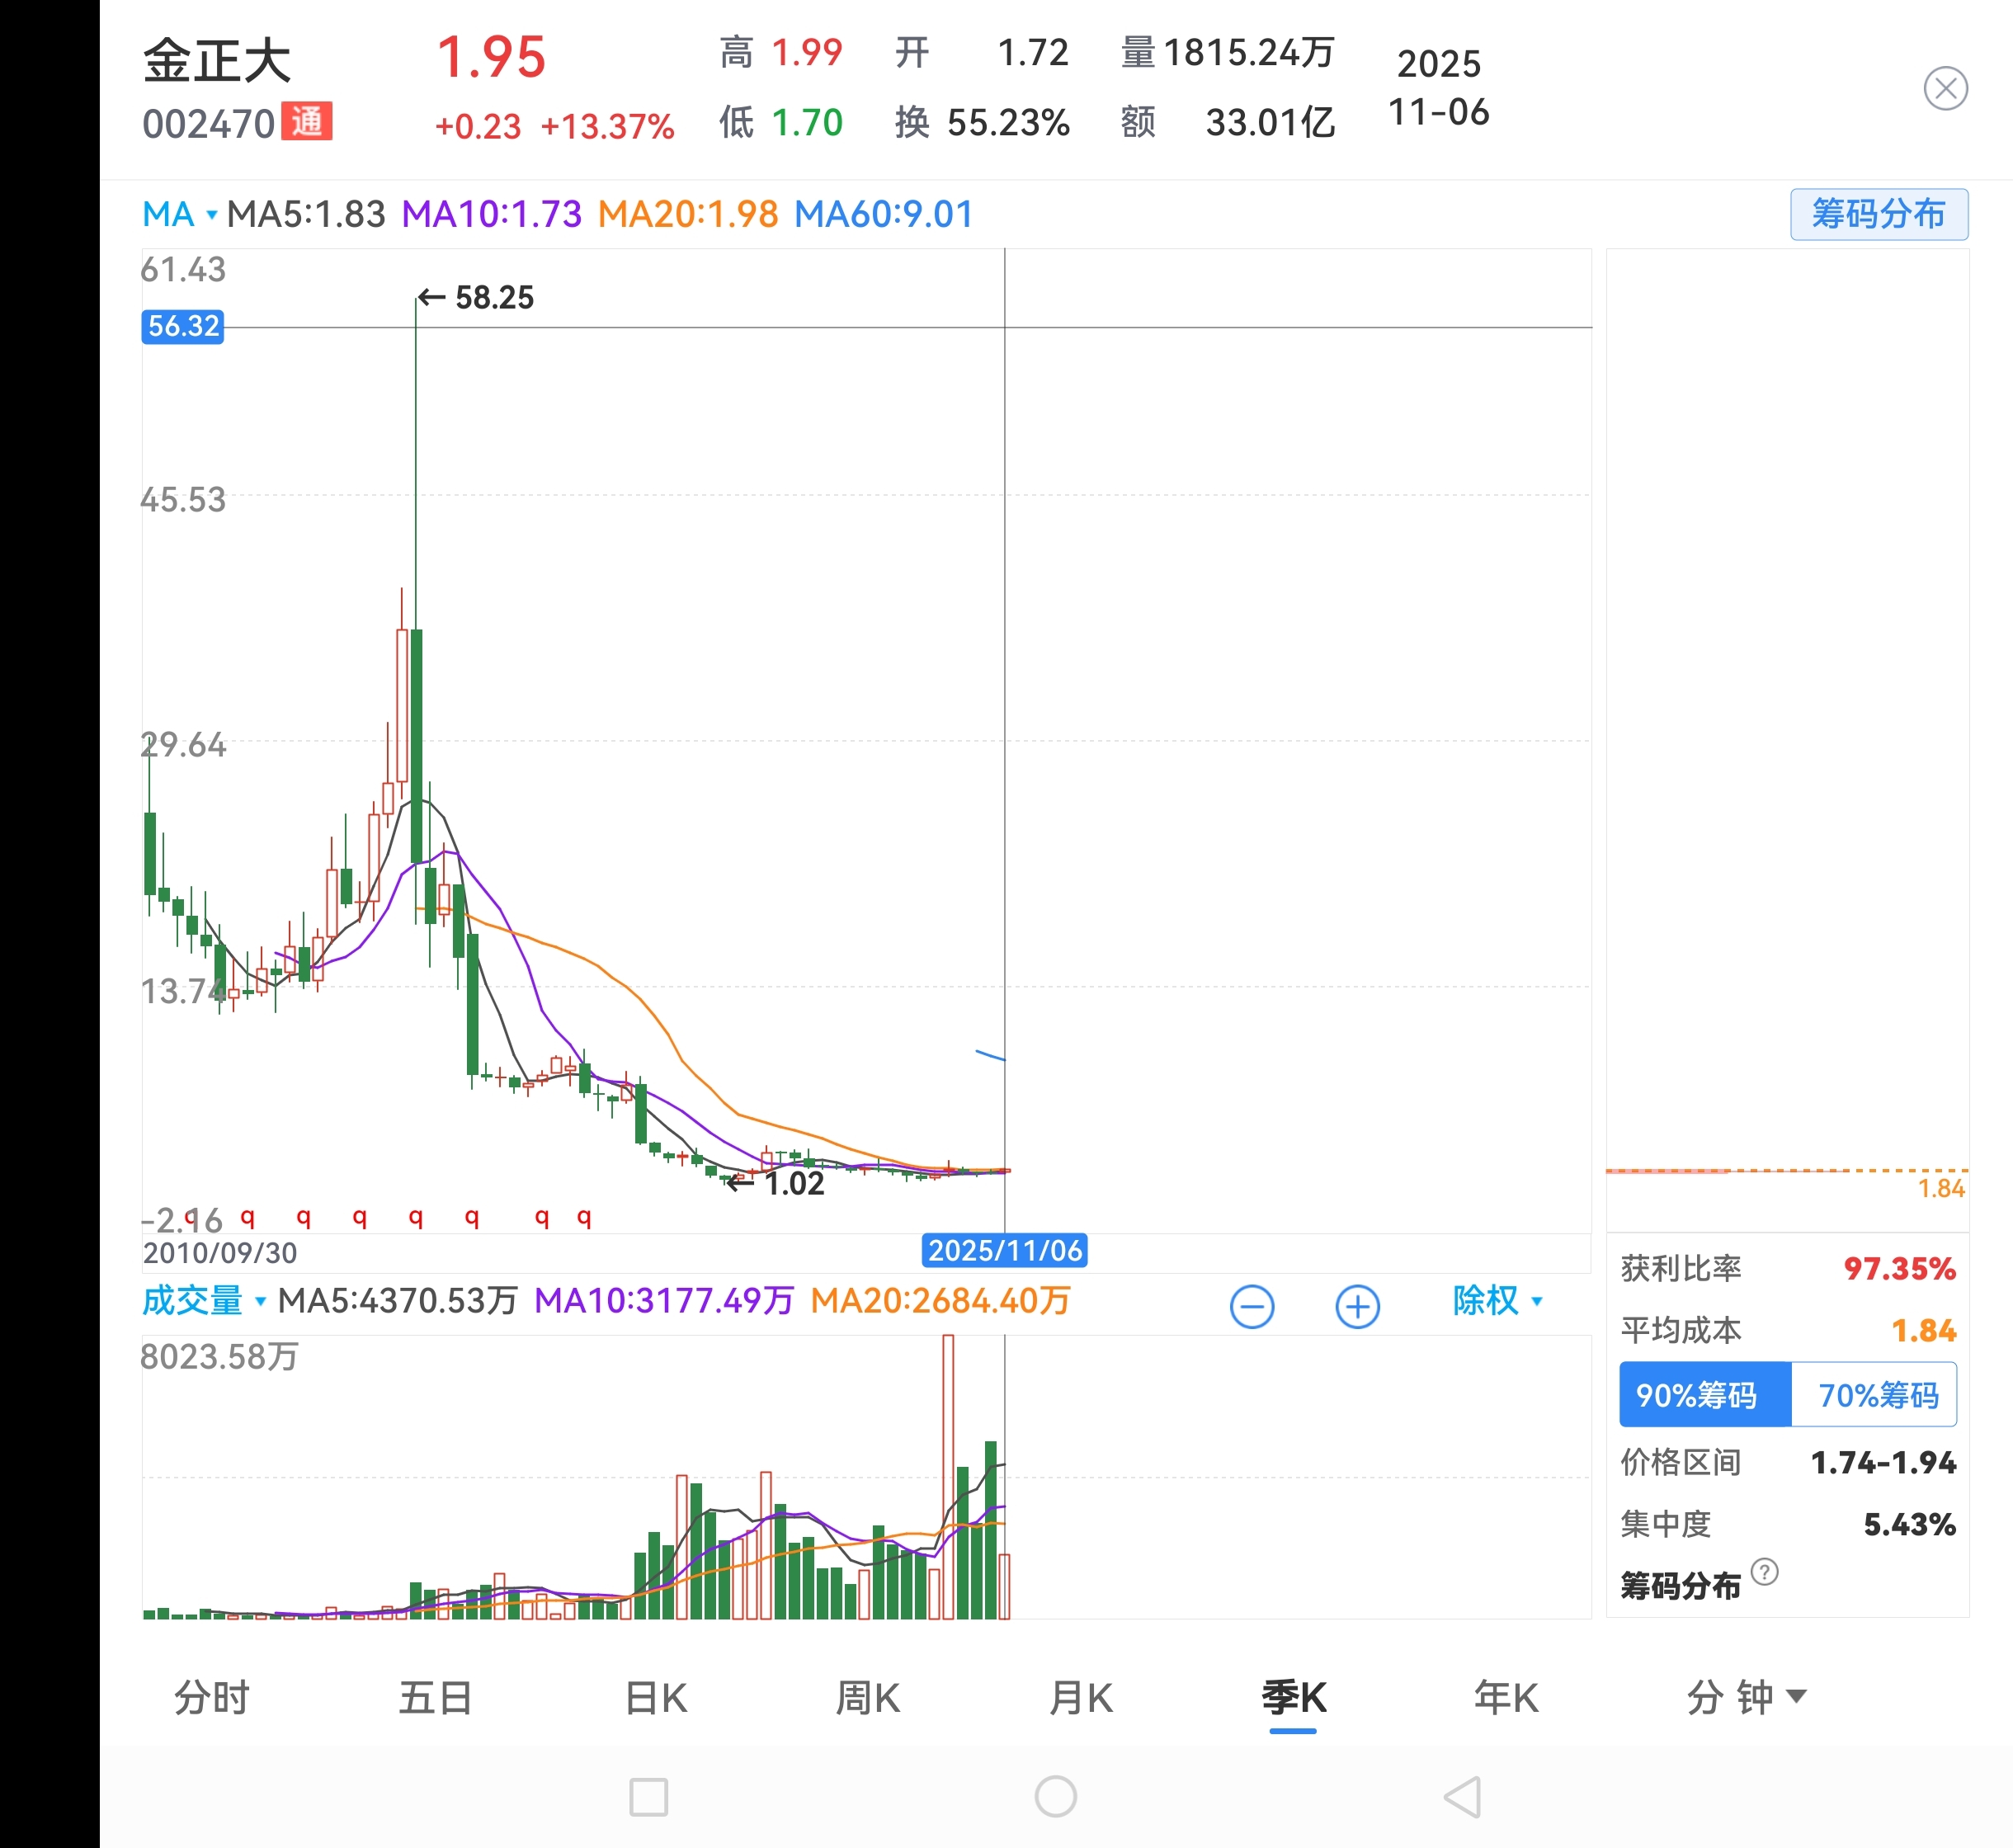The width and height of the screenshot is (2013, 1848).
Task: Select the 年K tab
Action: click(1506, 1698)
